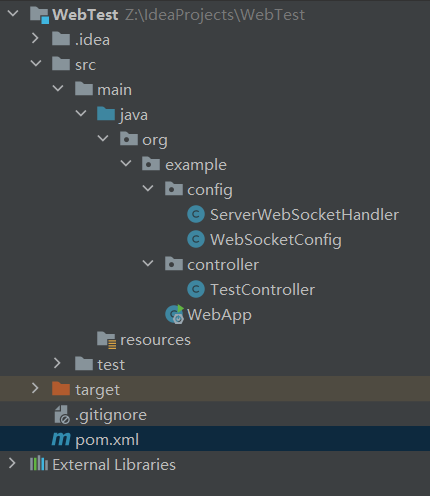Expand the test folder node
The height and width of the screenshot is (496, 430).
click(57, 364)
